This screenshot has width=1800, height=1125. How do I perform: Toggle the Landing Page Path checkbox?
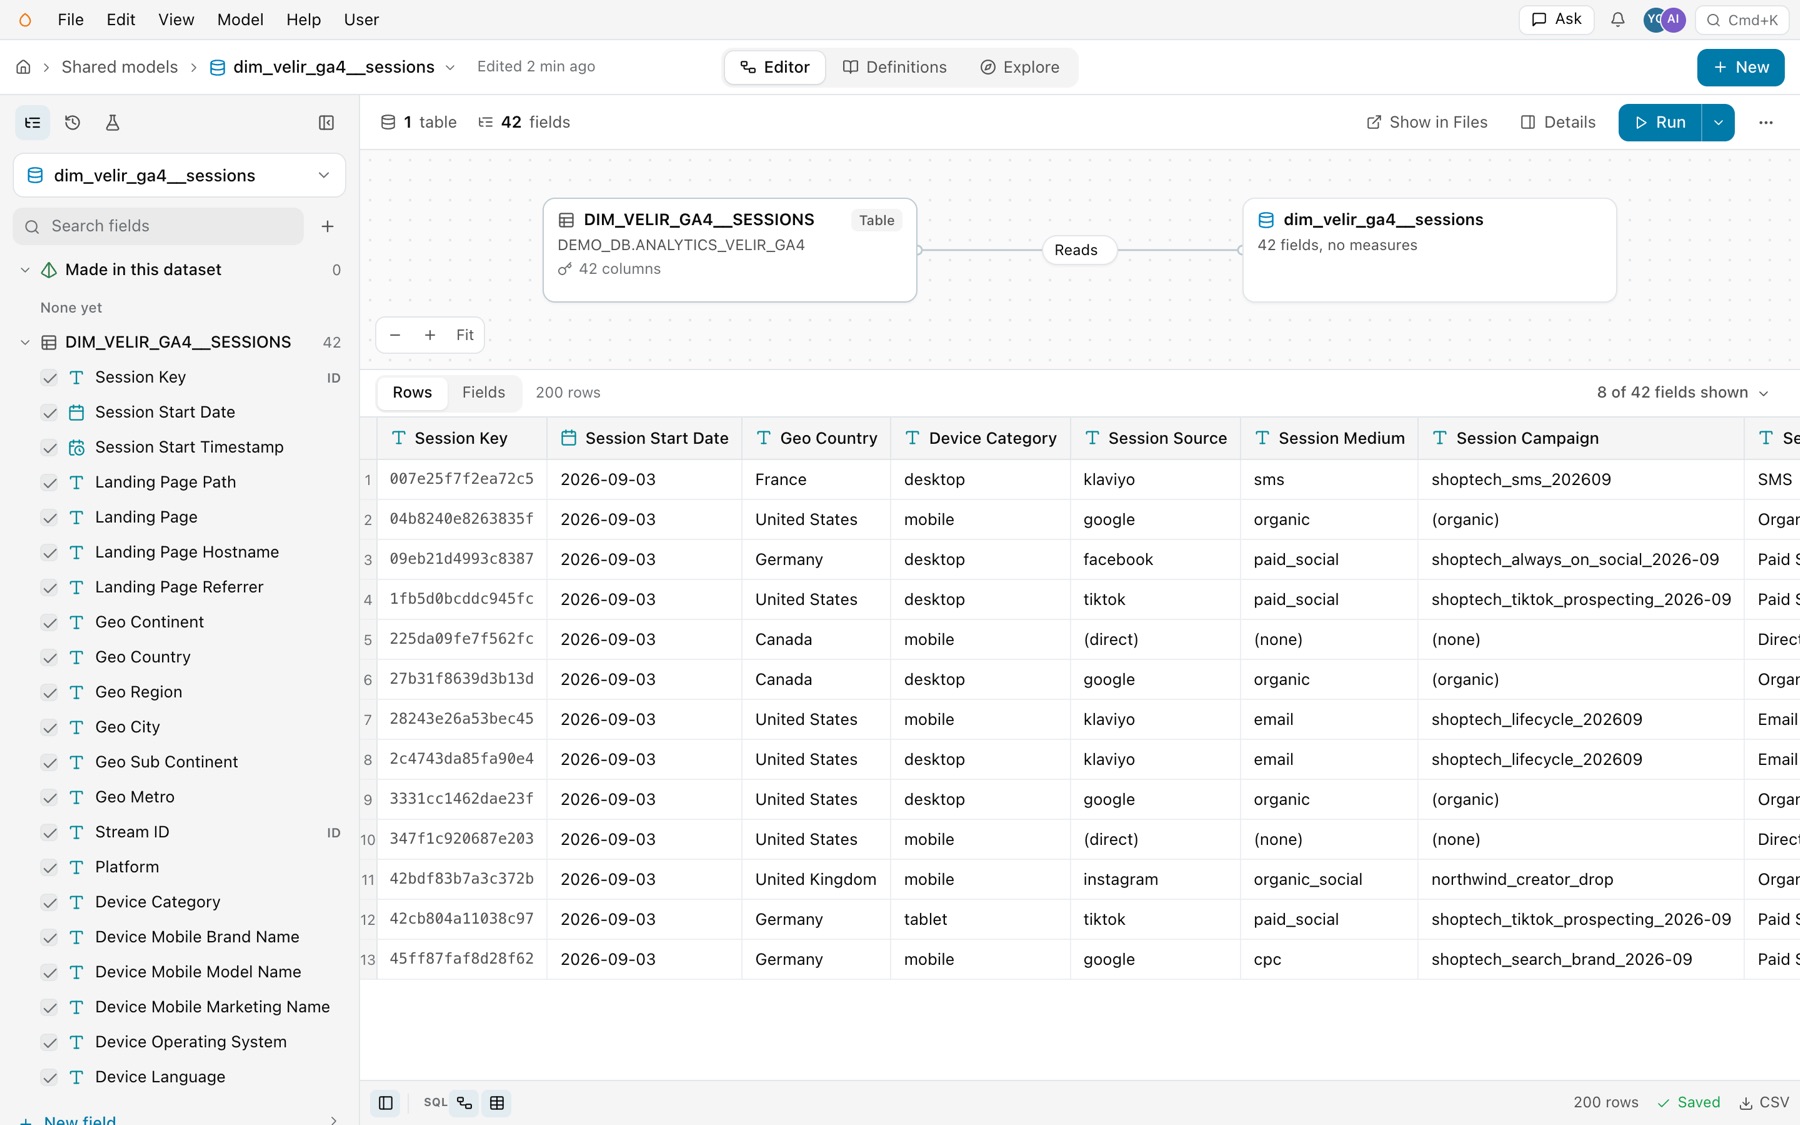(49, 482)
